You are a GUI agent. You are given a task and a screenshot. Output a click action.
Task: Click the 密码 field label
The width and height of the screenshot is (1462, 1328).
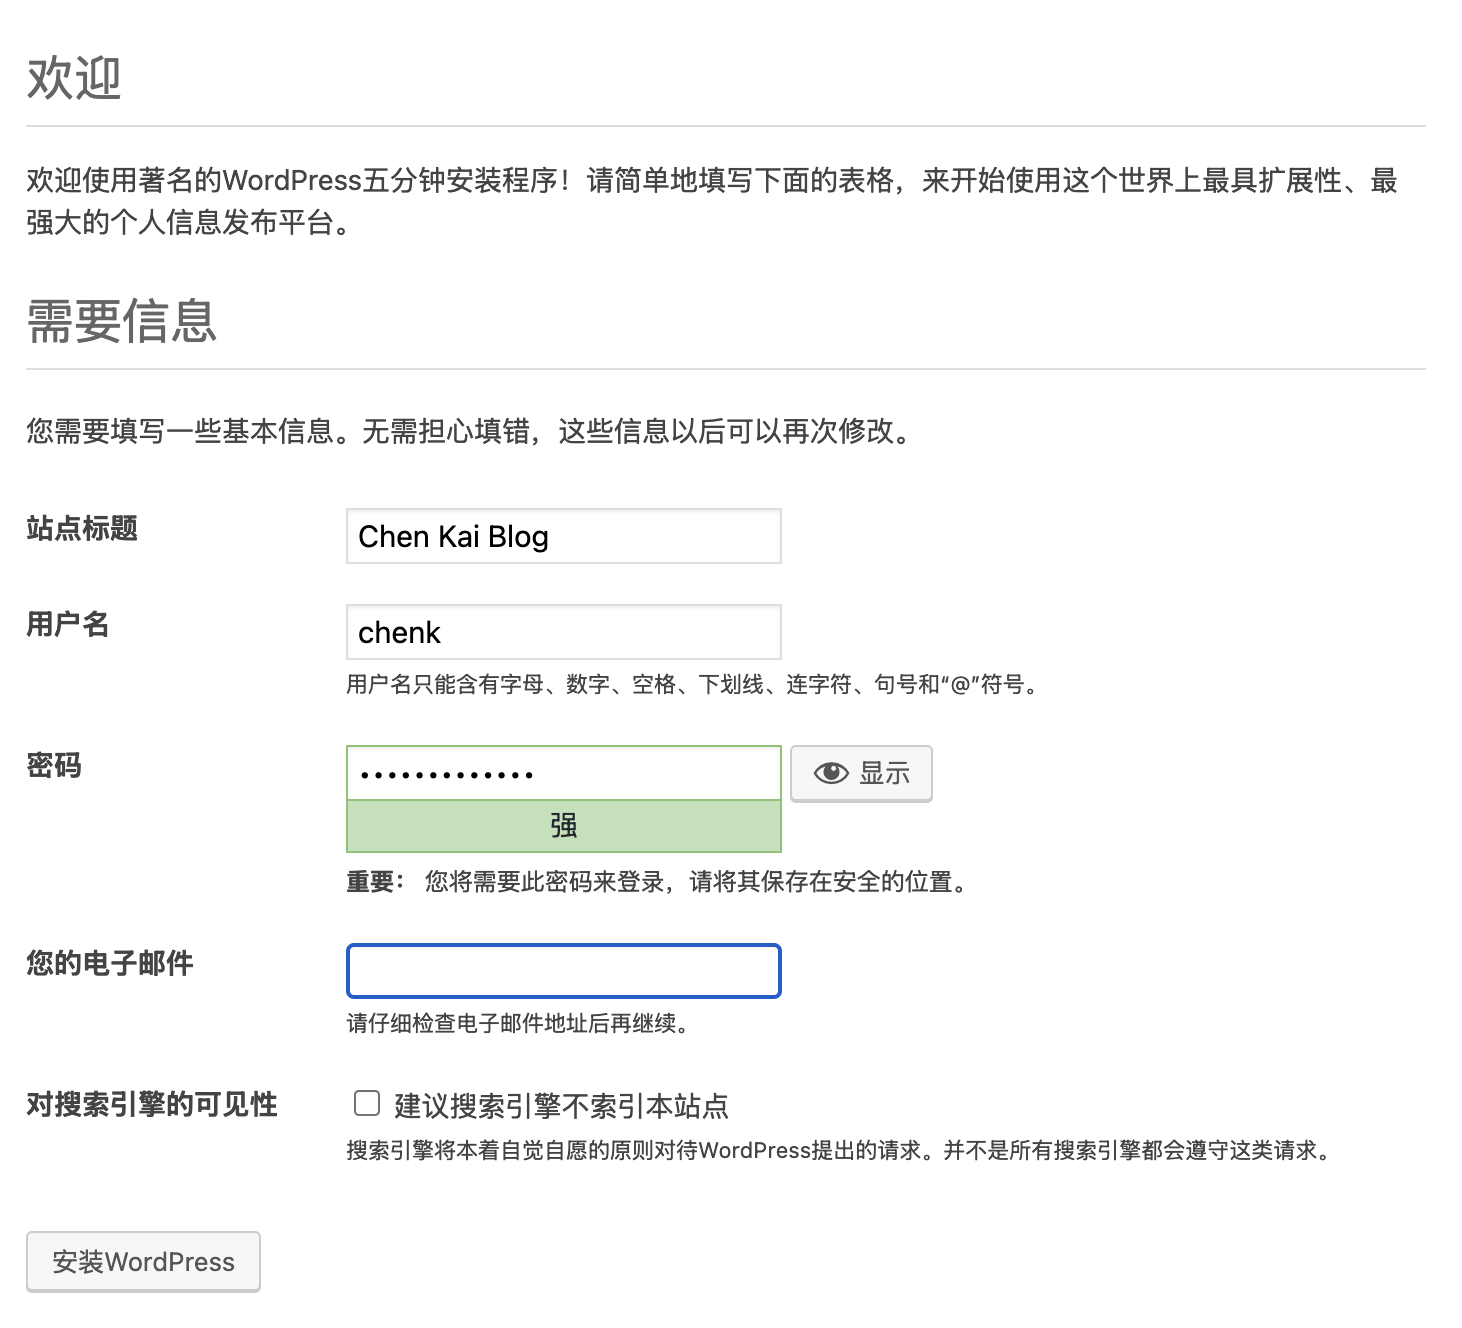tap(54, 766)
